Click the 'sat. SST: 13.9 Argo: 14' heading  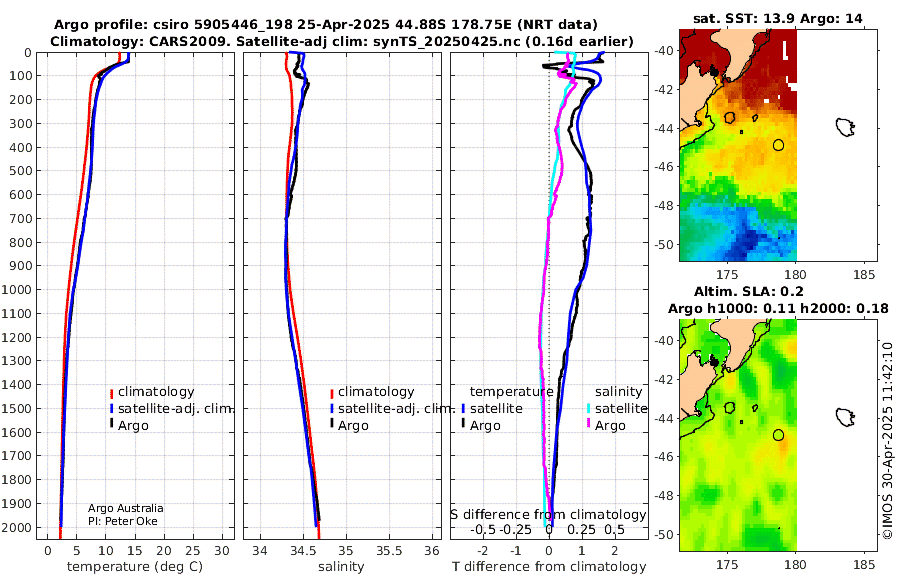tap(778, 18)
